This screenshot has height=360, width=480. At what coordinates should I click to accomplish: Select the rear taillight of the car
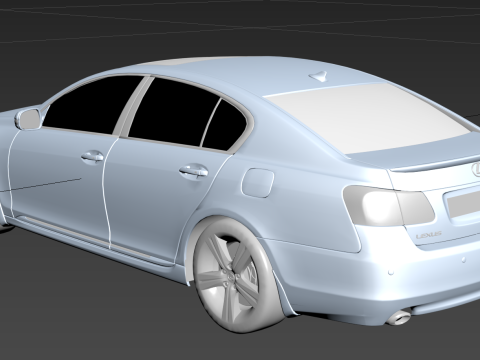(389, 205)
